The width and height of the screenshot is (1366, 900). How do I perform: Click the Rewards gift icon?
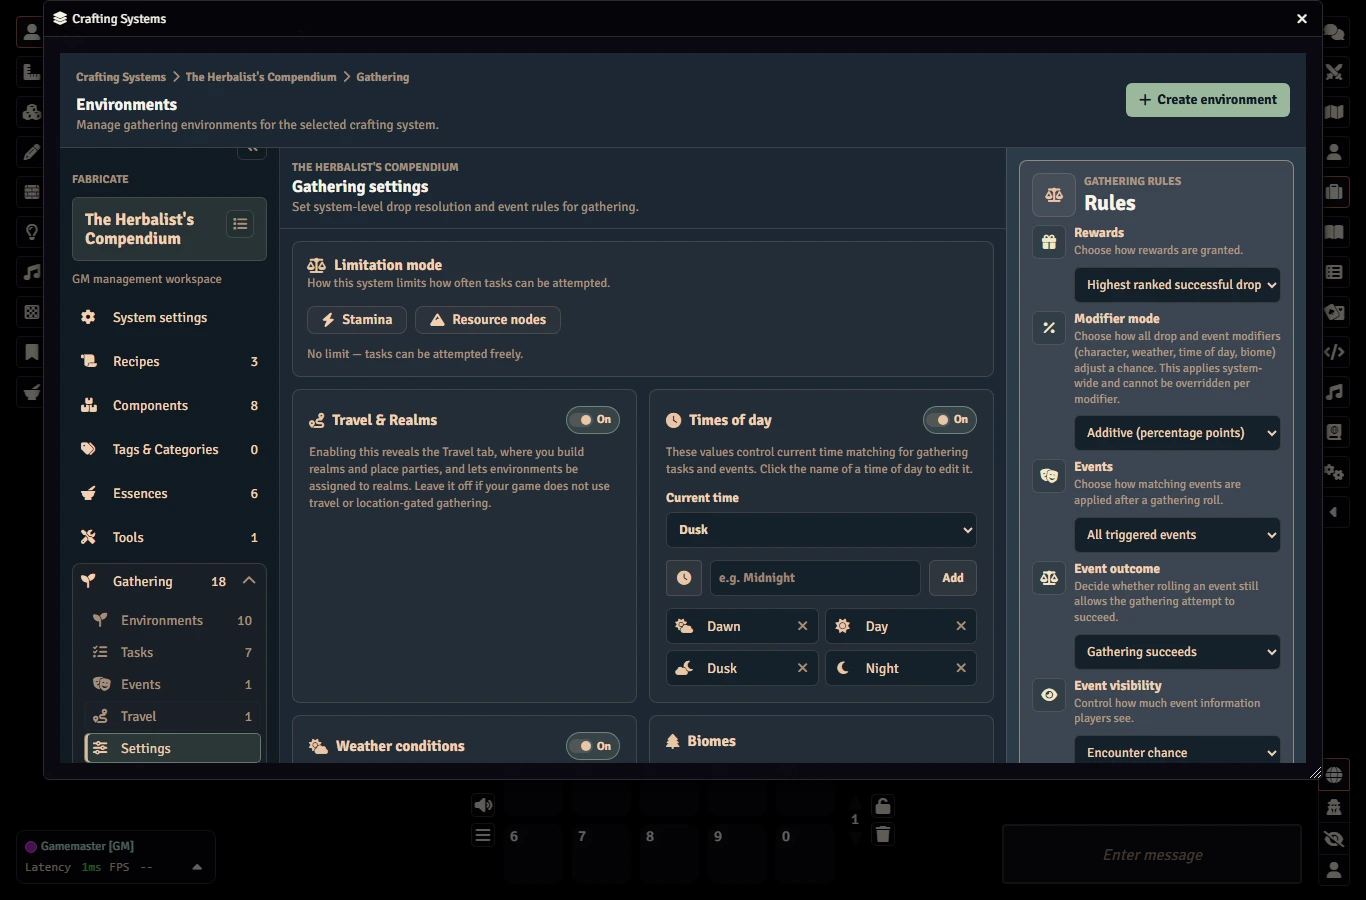1049,242
